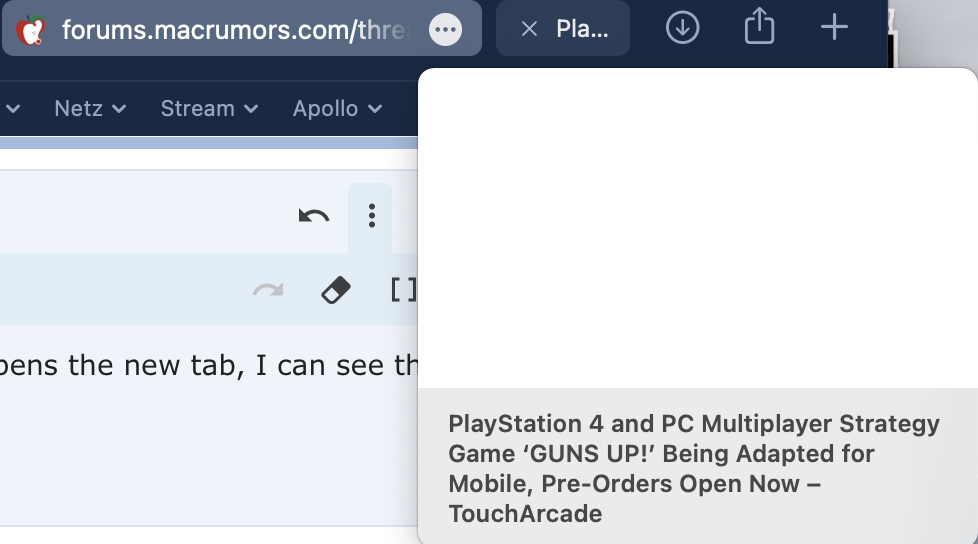Open the address bar ellipsis menu
Screen dimensions: 978x544
click(445, 29)
